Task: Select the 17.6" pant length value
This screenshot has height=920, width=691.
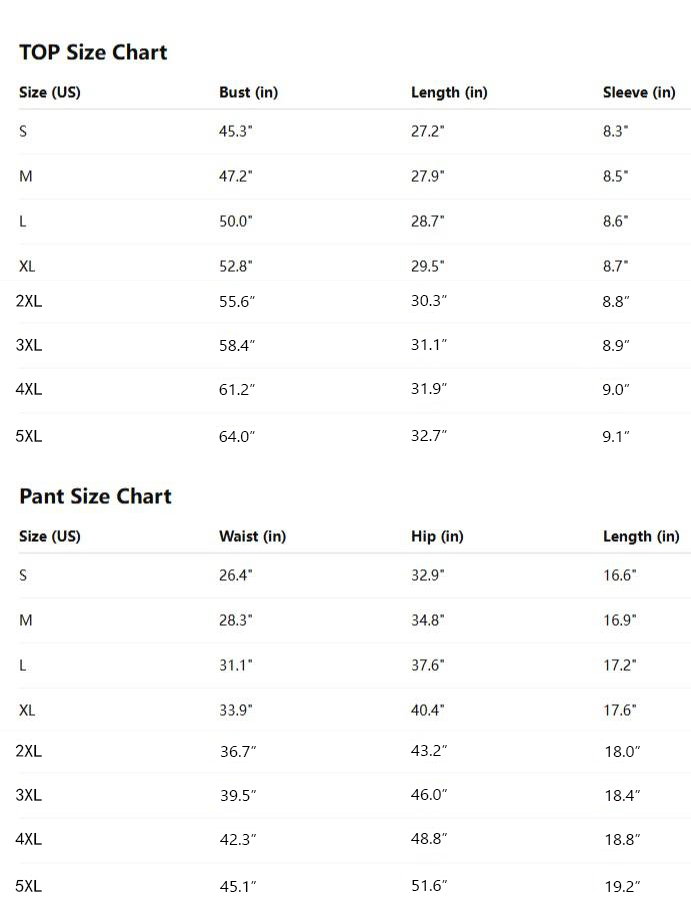Action: (x=620, y=710)
